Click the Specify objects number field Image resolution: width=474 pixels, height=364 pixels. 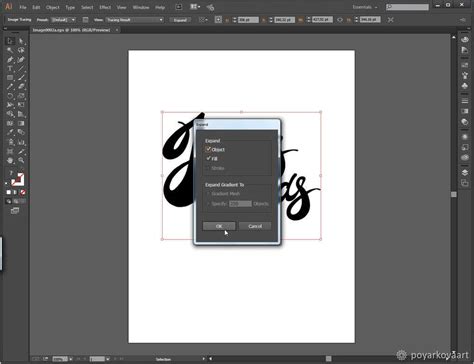tap(240, 203)
